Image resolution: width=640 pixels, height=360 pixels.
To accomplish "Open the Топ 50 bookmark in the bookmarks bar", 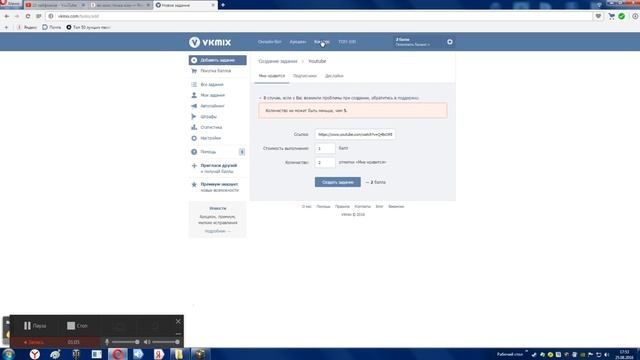I will [x=88, y=27].
